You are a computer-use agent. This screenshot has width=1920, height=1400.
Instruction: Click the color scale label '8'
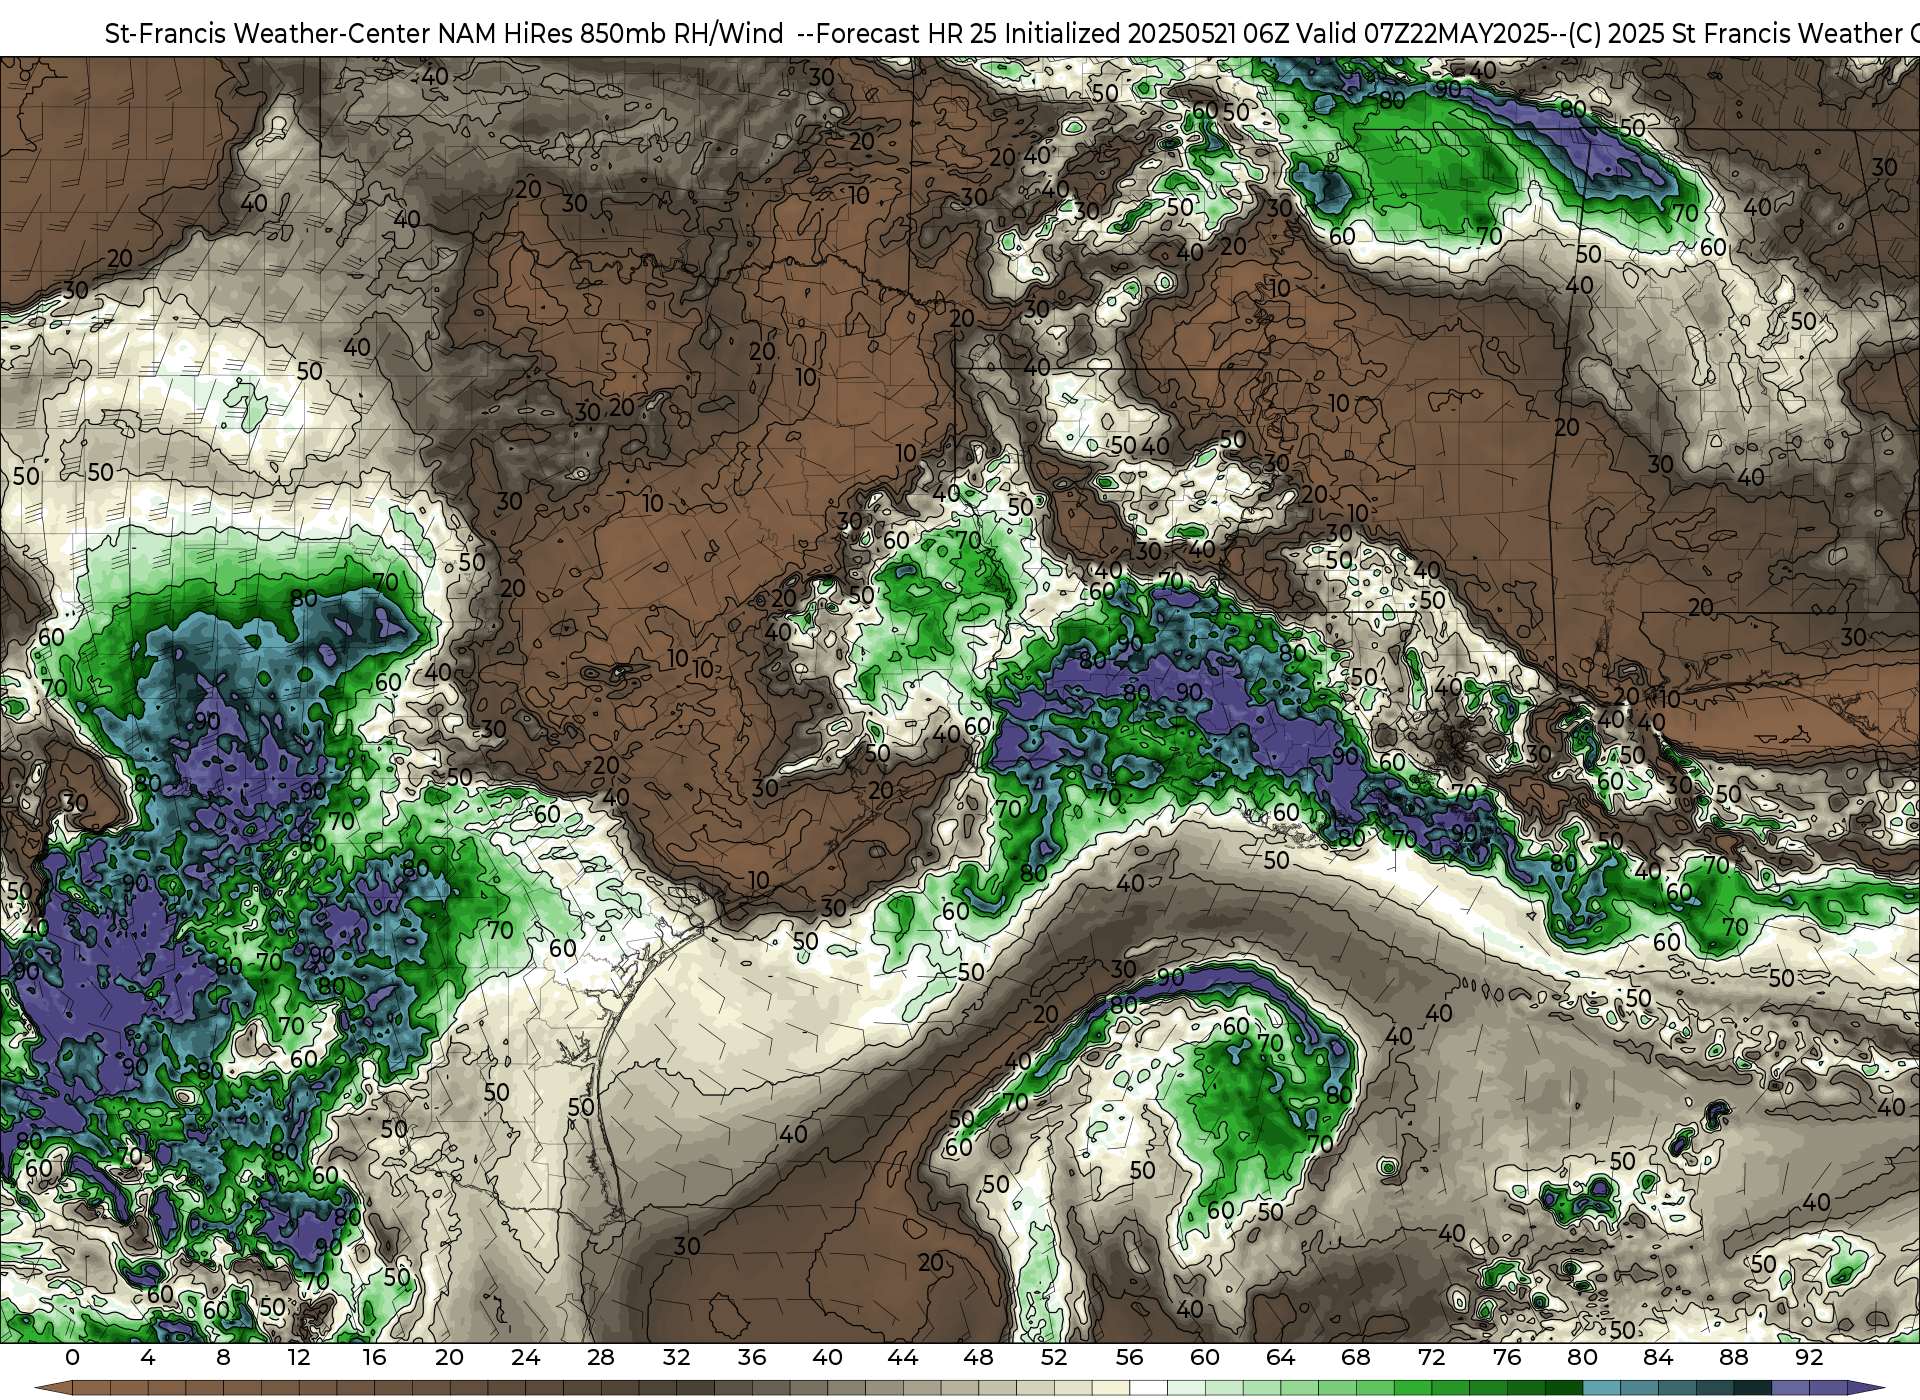click(223, 1357)
